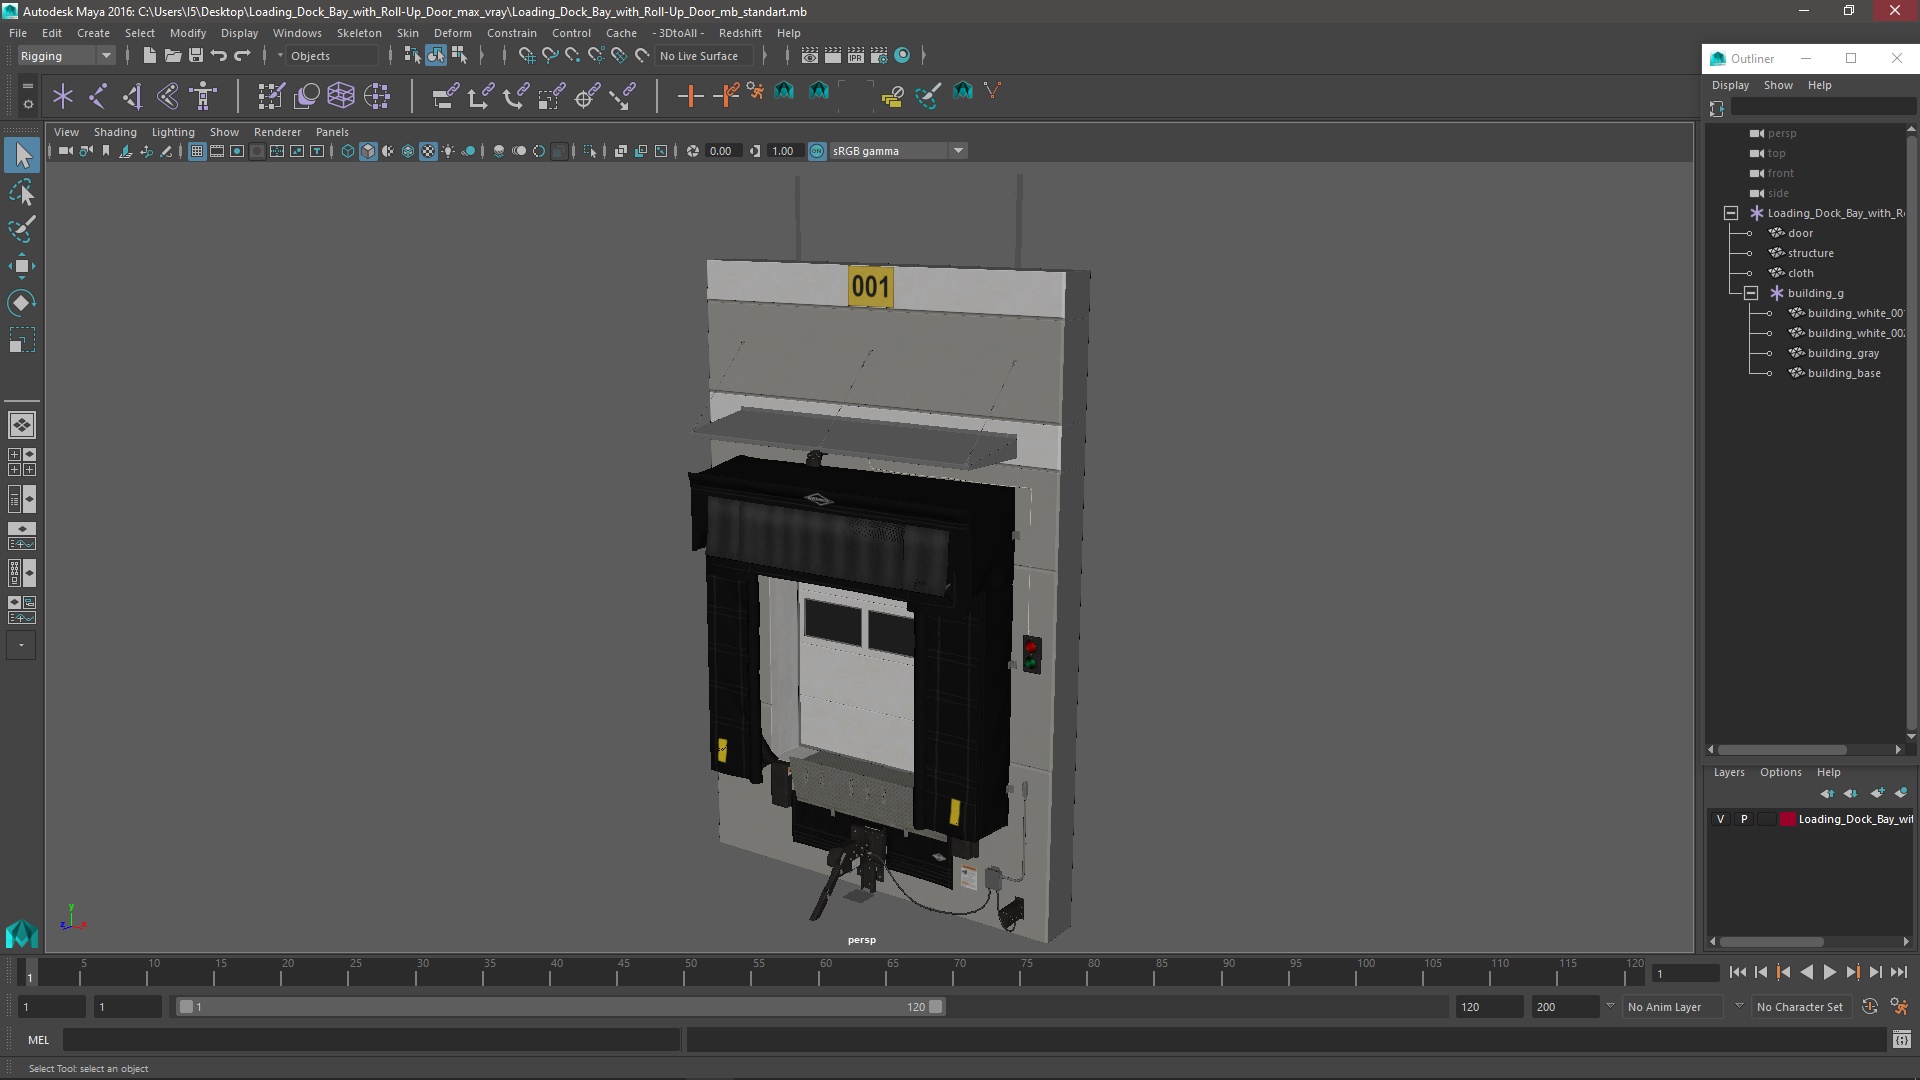Click the Undo arrow icon
The image size is (1920, 1080).
[x=219, y=56]
